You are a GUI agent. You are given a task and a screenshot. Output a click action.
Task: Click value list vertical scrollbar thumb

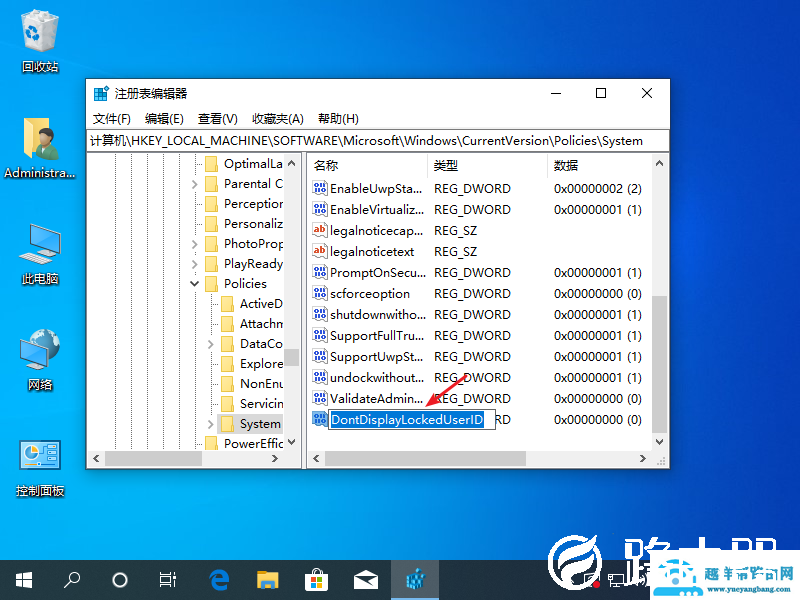click(659, 364)
